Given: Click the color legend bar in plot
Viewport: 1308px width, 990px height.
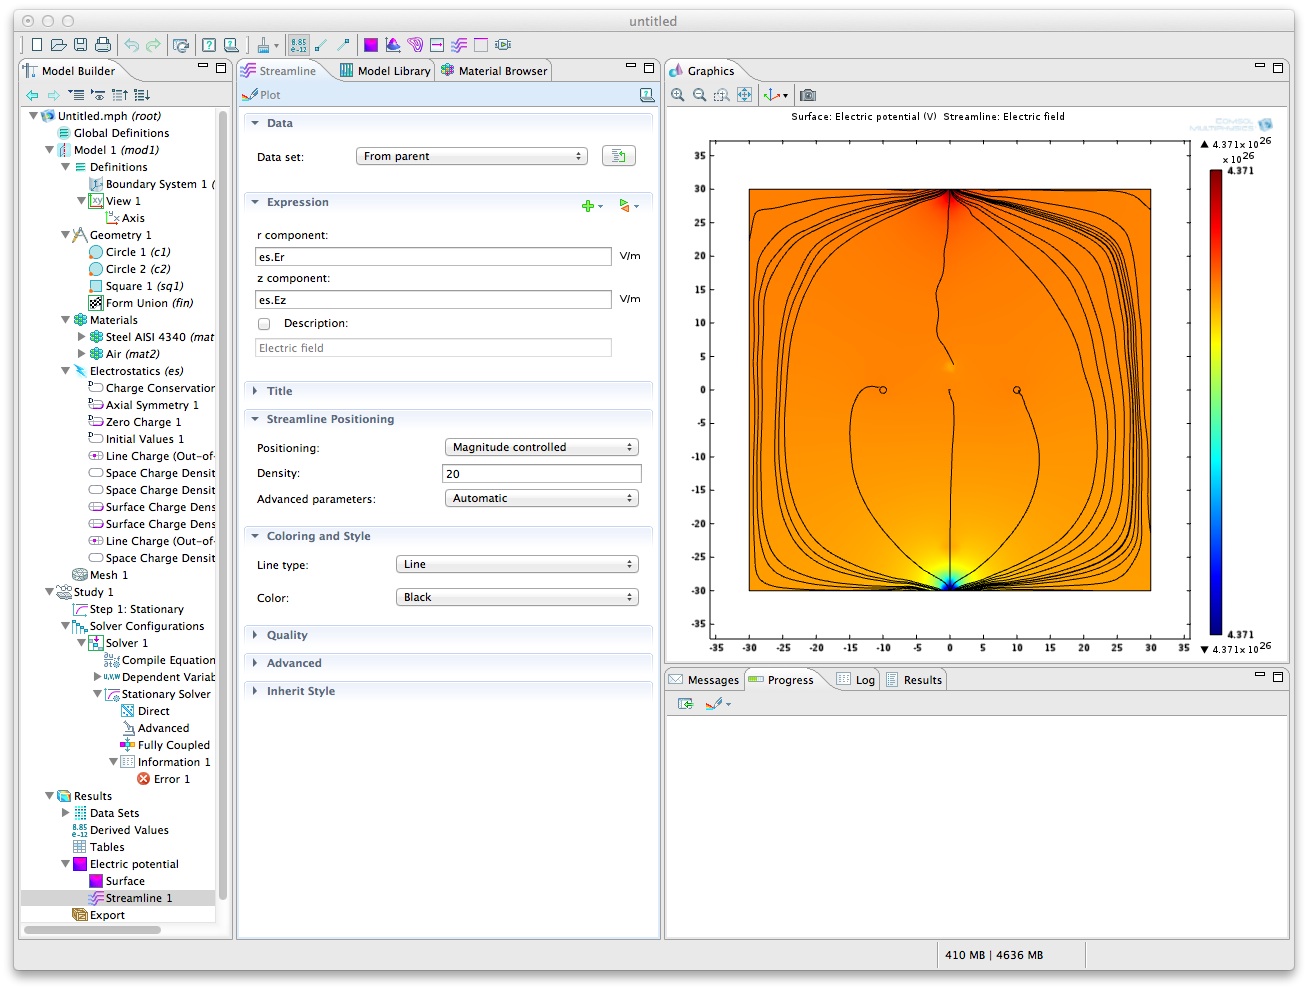Looking at the screenshot, I should pyautogui.click(x=1215, y=402).
